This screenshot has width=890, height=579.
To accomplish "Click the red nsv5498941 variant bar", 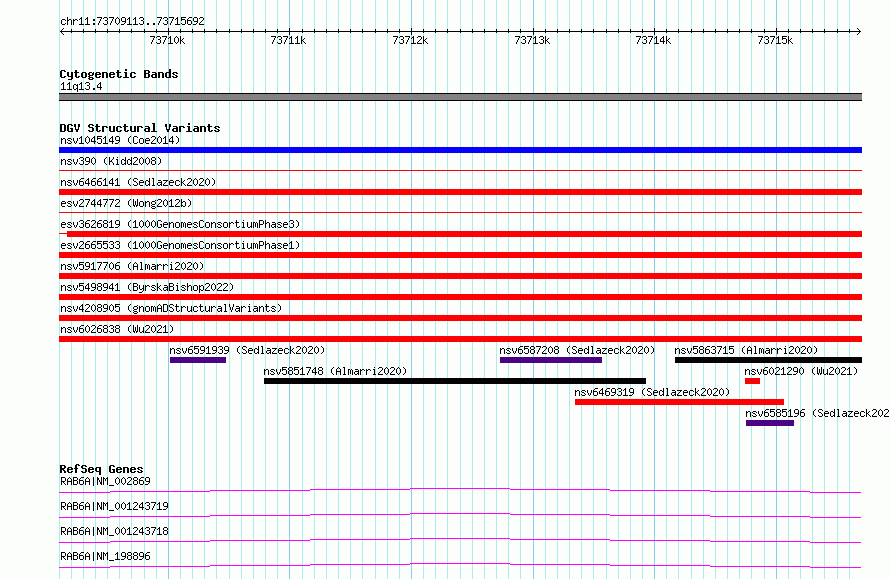I will tap(460, 297).
